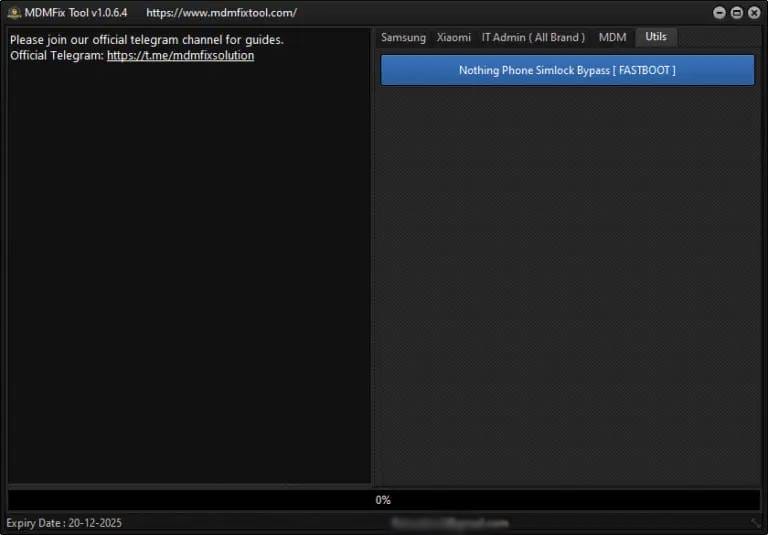This screenshot has width=768, height=535.
Task: Select the Utils tab
Action: (x=656, y=37)
